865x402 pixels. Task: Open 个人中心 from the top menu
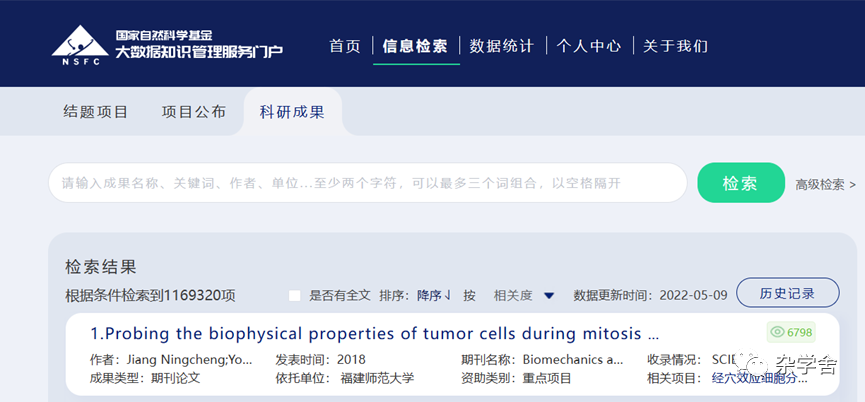tap(589, 46)
